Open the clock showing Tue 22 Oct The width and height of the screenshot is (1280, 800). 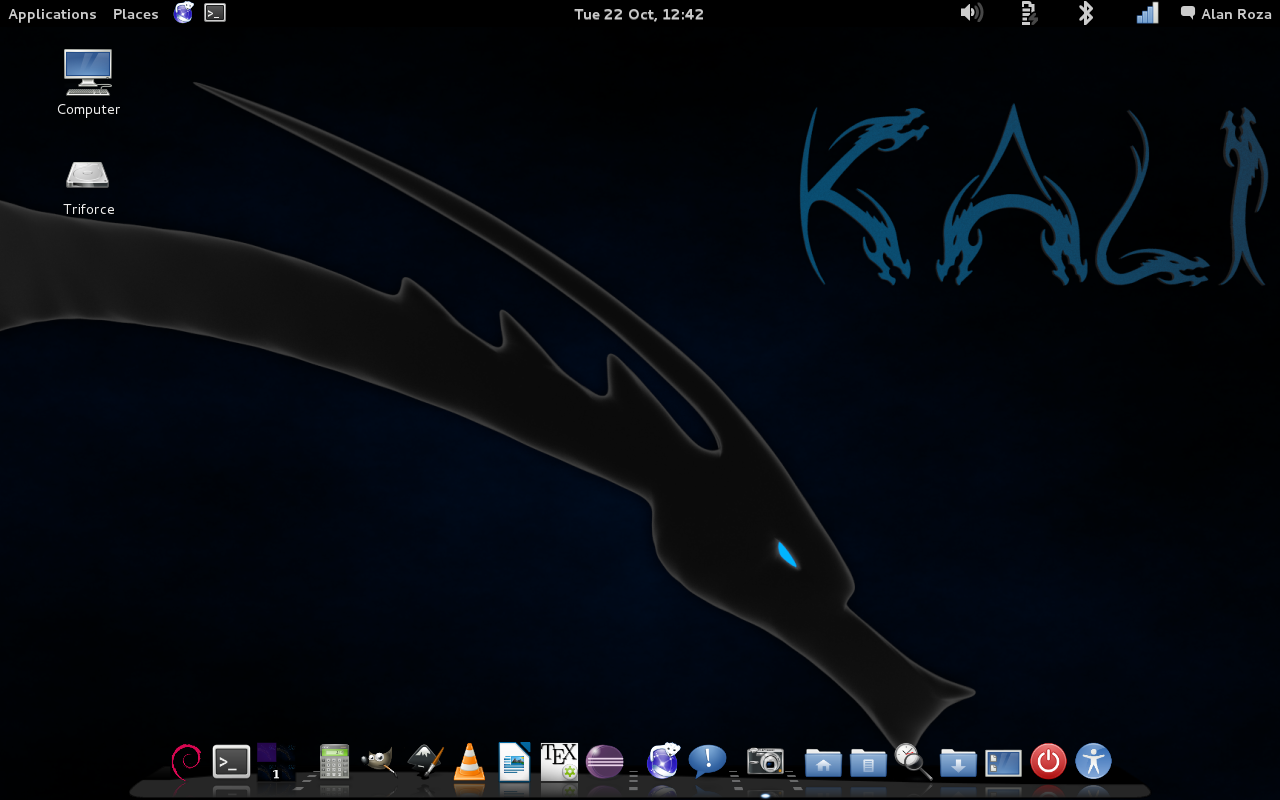point(639,14)
